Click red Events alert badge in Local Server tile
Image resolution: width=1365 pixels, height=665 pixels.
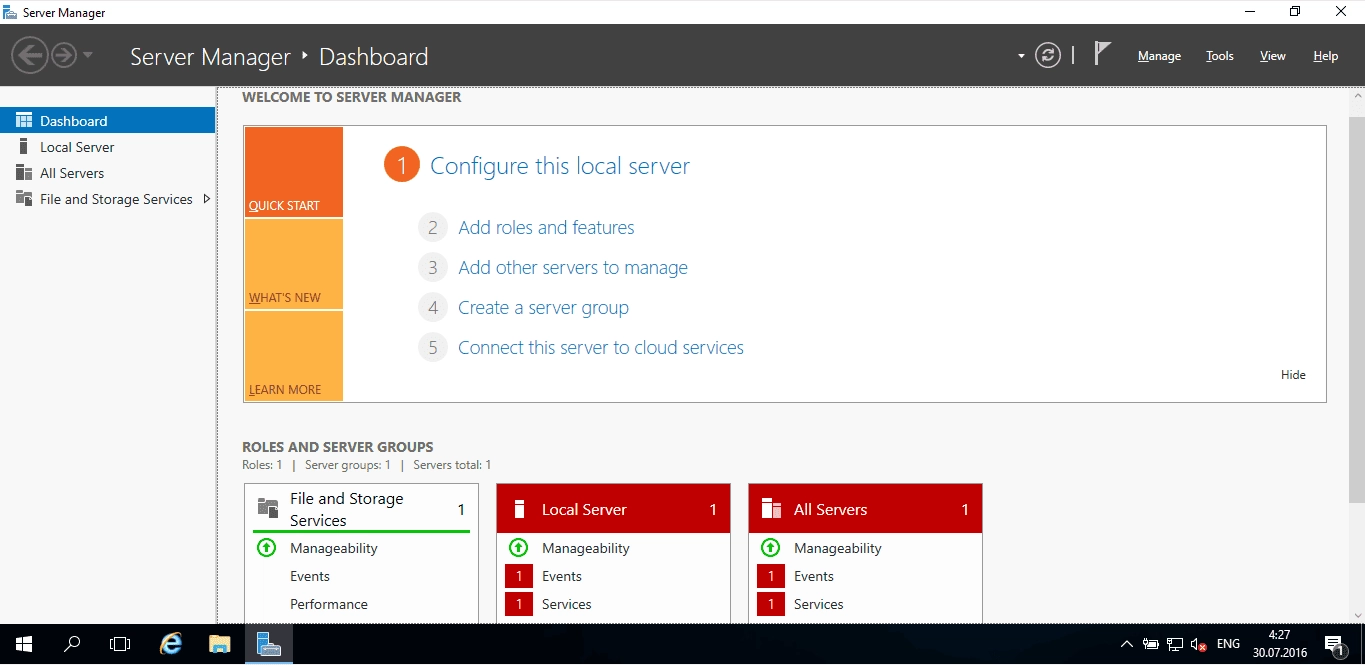519,576
